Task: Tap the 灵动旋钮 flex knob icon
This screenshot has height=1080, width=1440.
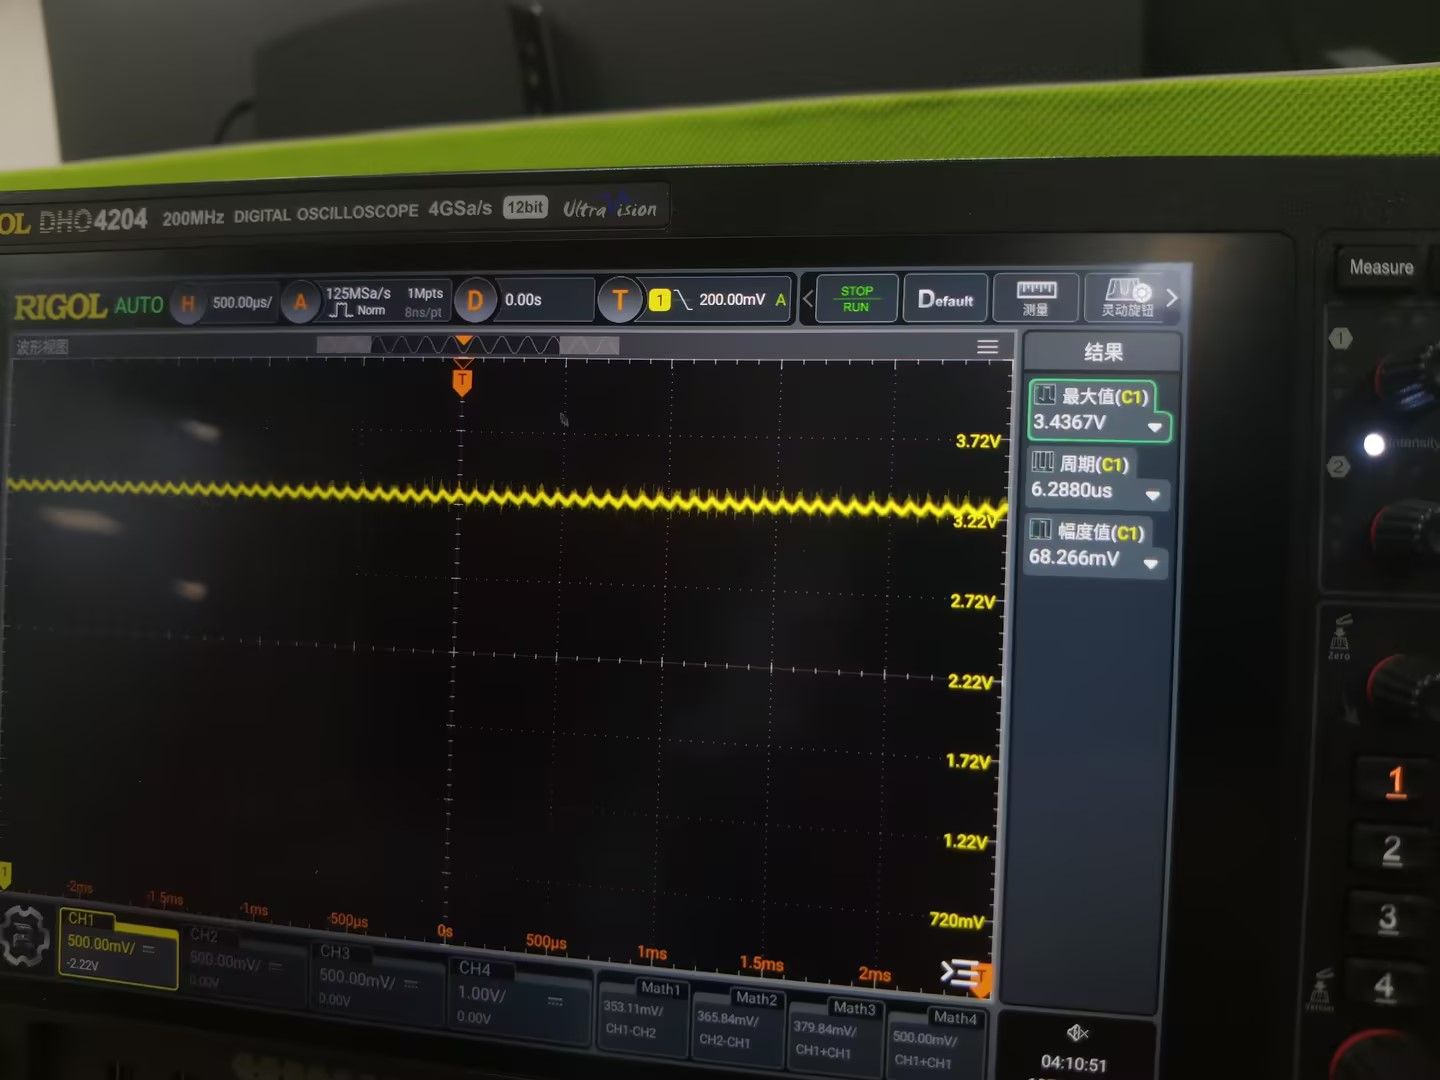Action: click(x=1127, y=298)
